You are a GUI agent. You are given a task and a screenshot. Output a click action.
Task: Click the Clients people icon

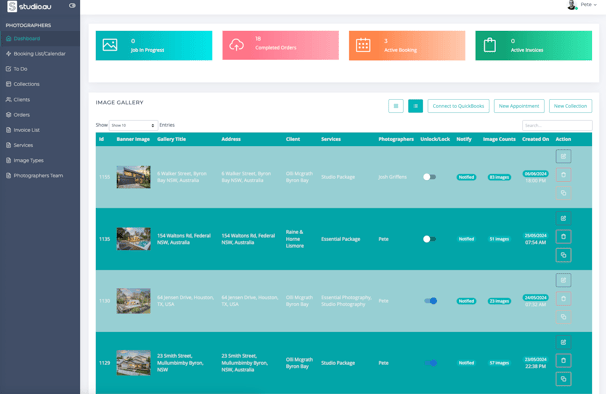coord(9,99)
